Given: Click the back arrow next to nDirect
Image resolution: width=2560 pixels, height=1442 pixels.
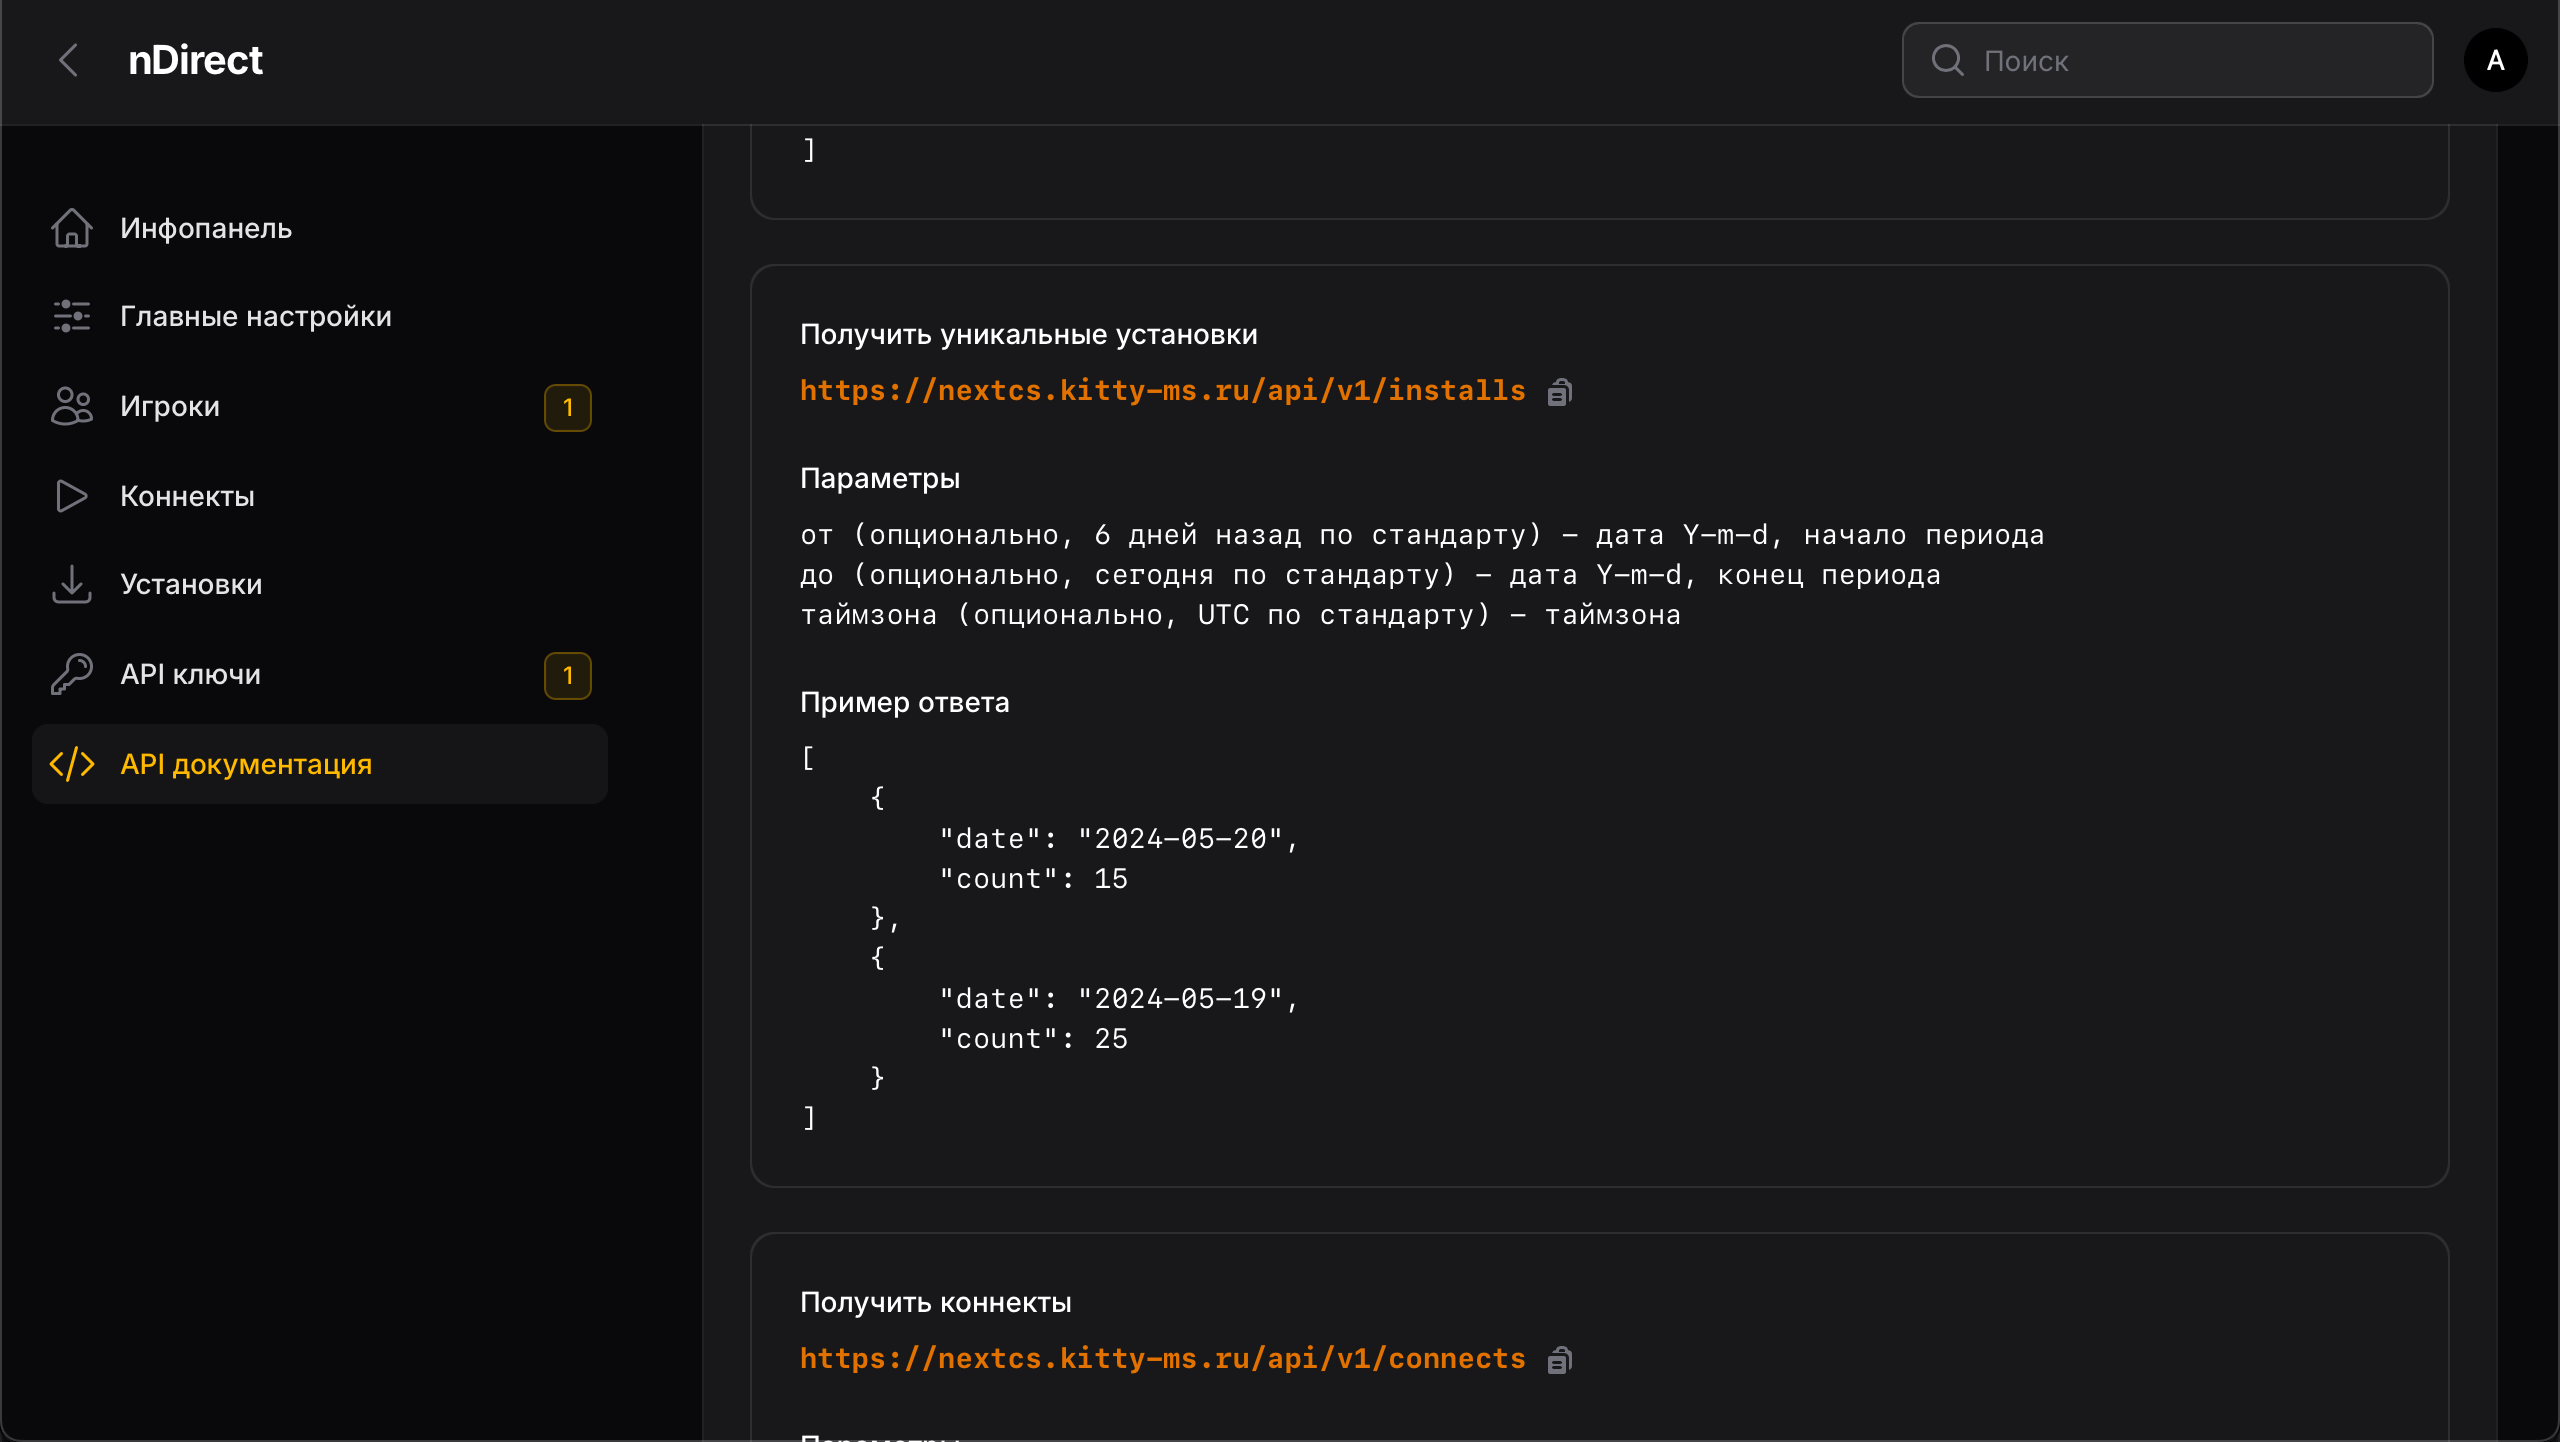Looking at the screenshot, I should pyautogui.click(x=68, y=60).
